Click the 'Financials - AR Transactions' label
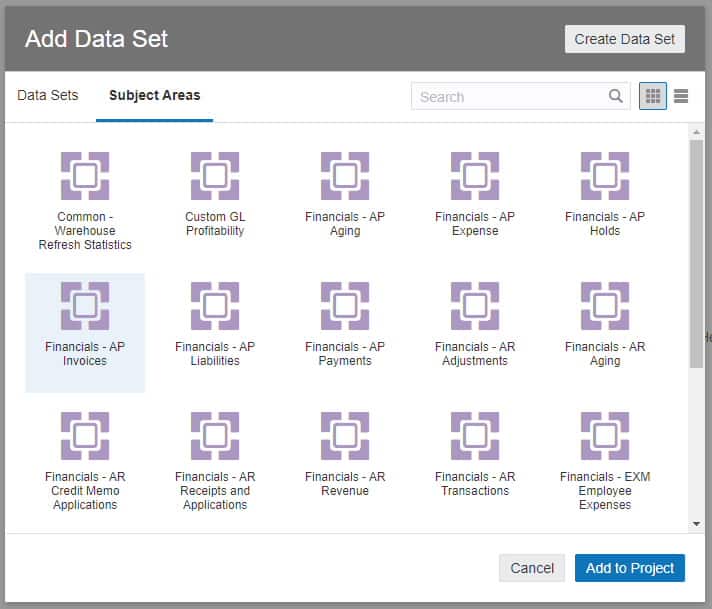 [475, 484]
